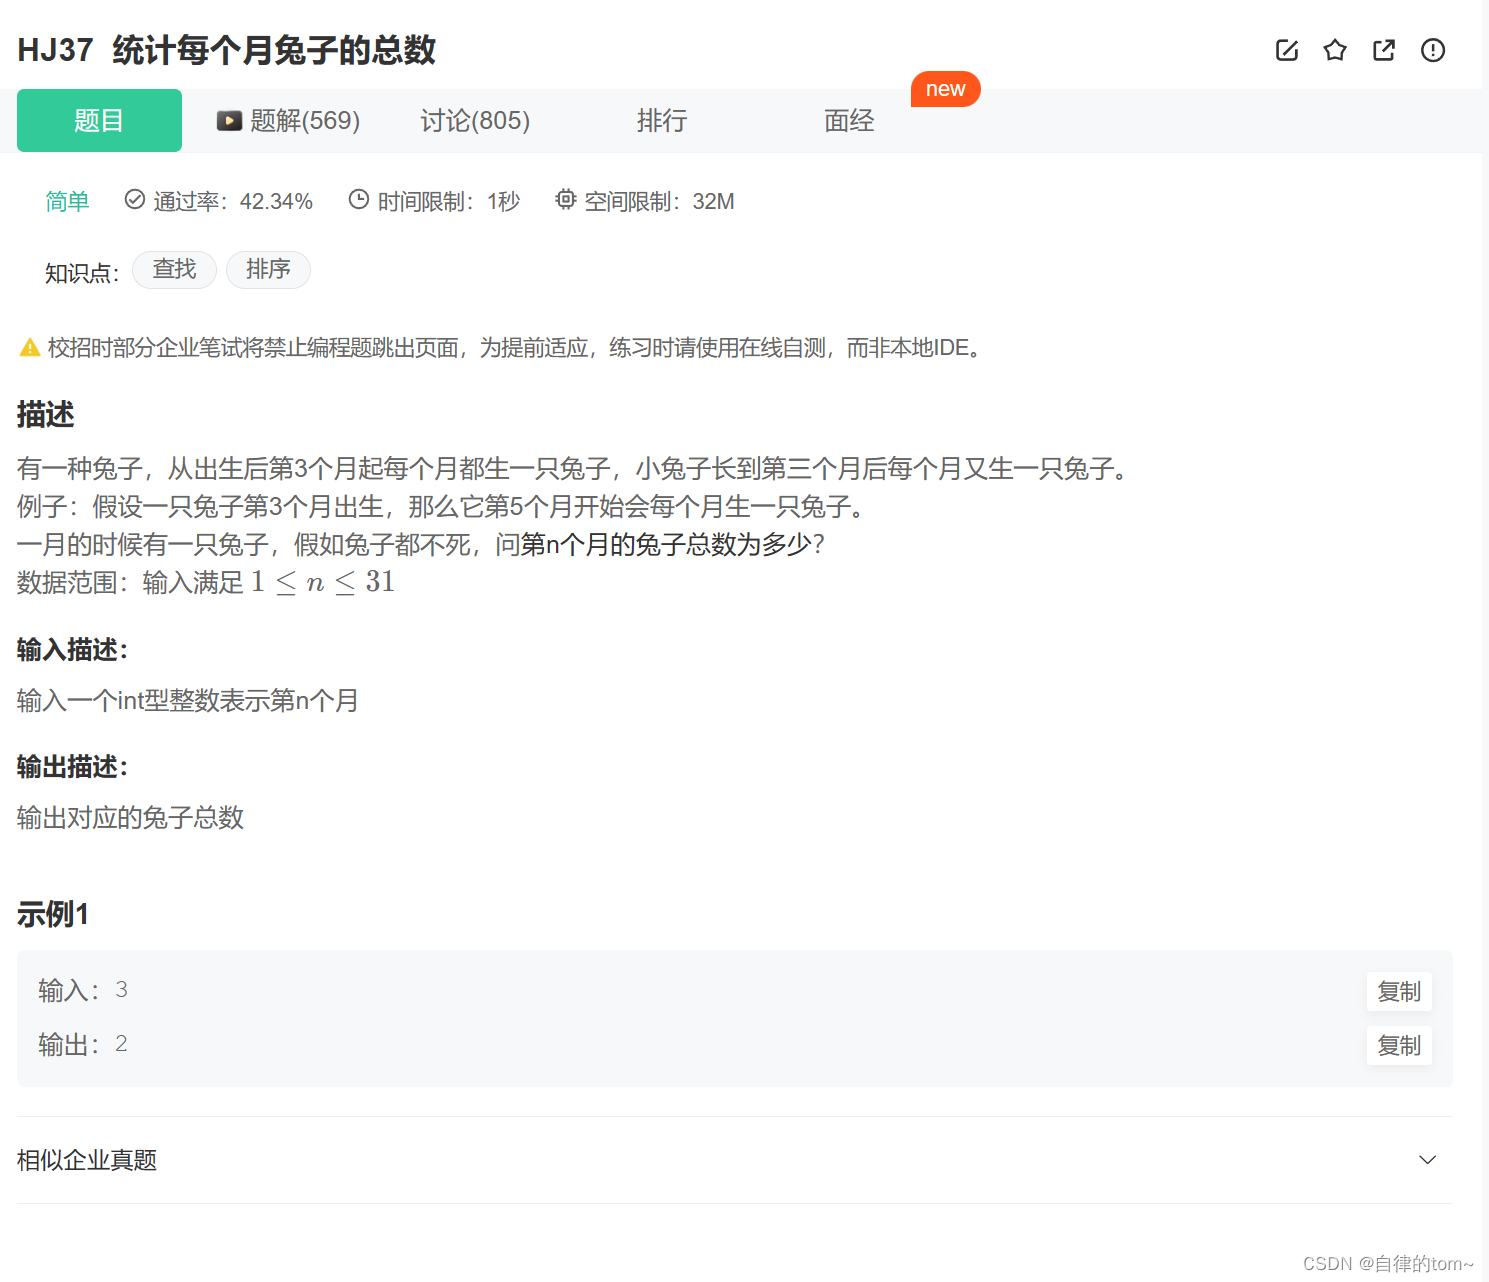The height and width of the screenshot is (1282, 1489).
Task: Click the 输入描述 heading
Action: tap(73, 650)
